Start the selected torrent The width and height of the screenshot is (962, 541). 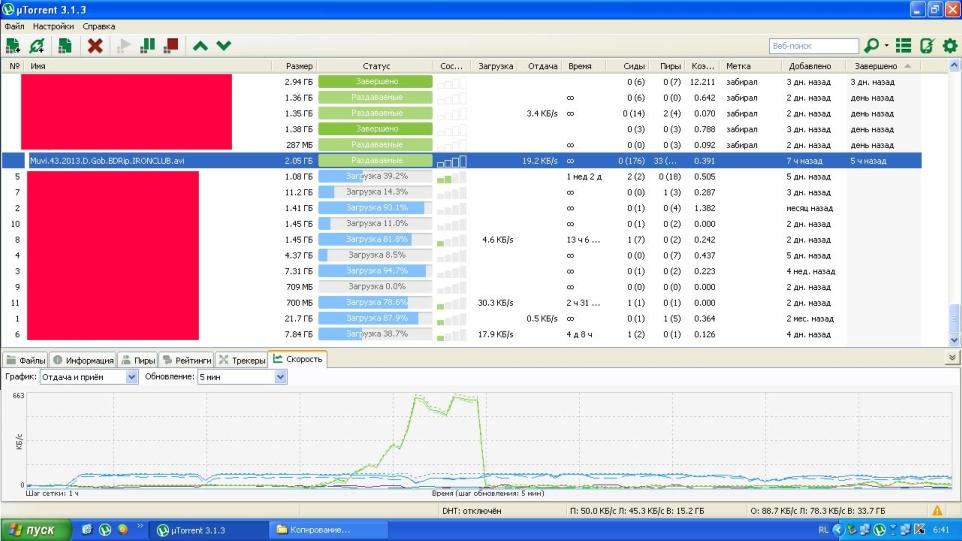[x=123, y=45]
